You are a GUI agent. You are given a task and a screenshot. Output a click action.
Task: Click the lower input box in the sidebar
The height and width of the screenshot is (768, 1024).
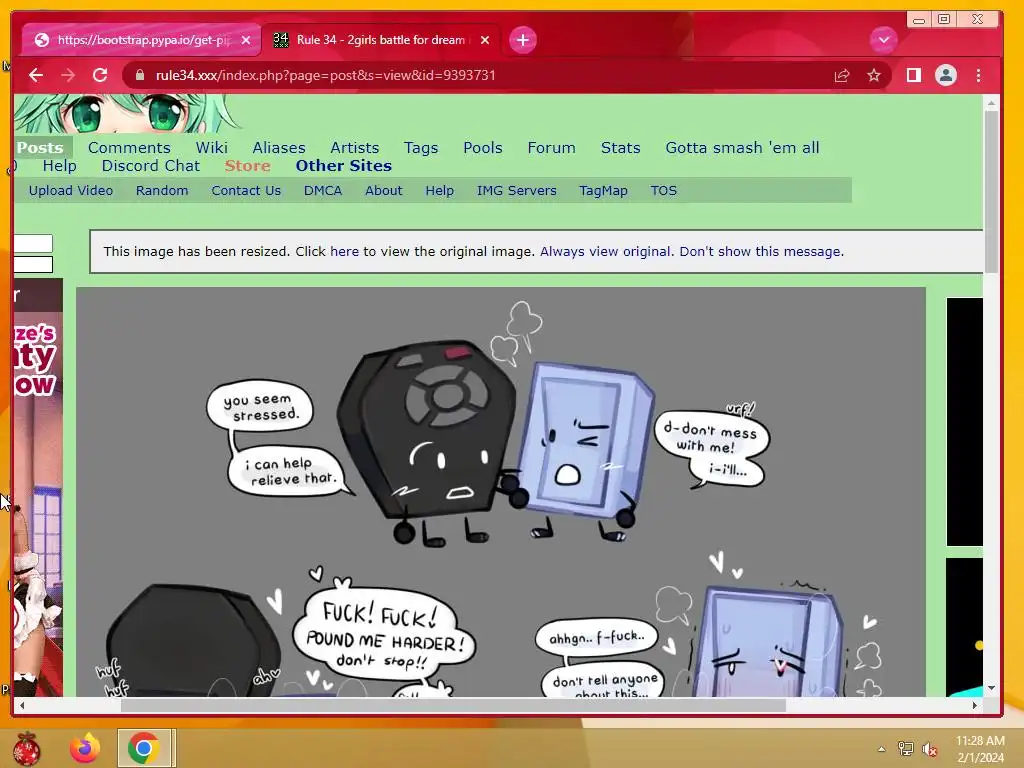(x=33, y=264)
